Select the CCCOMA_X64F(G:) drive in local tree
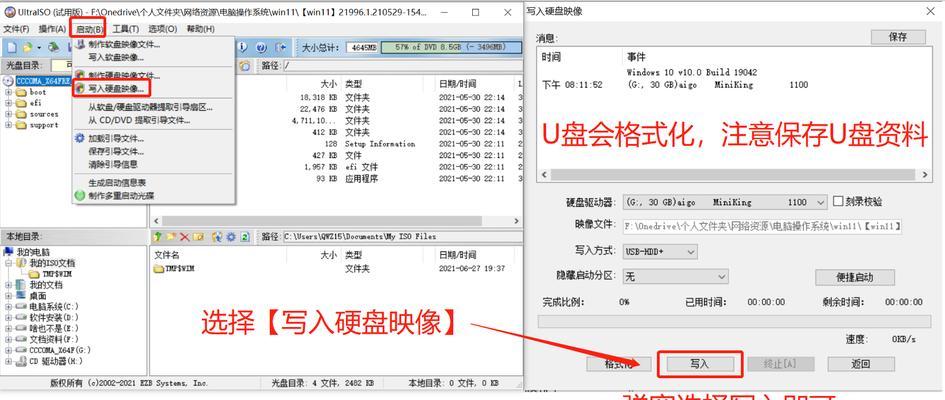This screenshot has width=945, height=400. (x=60, y=350)
